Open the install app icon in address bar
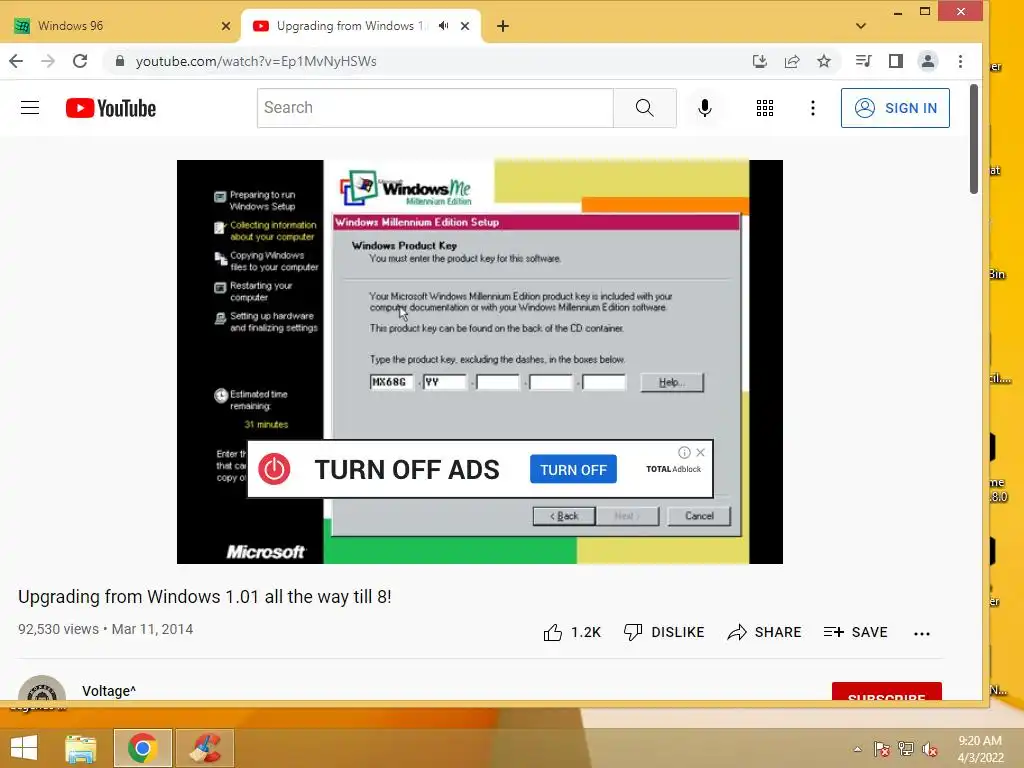Screen dimensions: 1024x768 click(x=760, y=61)
